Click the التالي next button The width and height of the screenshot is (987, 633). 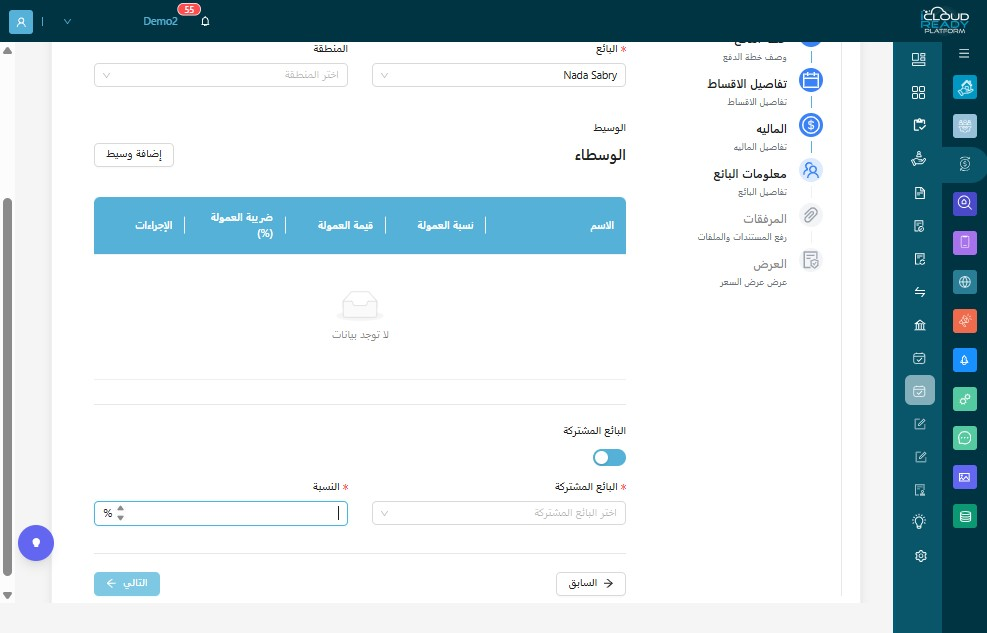[127, 583]
